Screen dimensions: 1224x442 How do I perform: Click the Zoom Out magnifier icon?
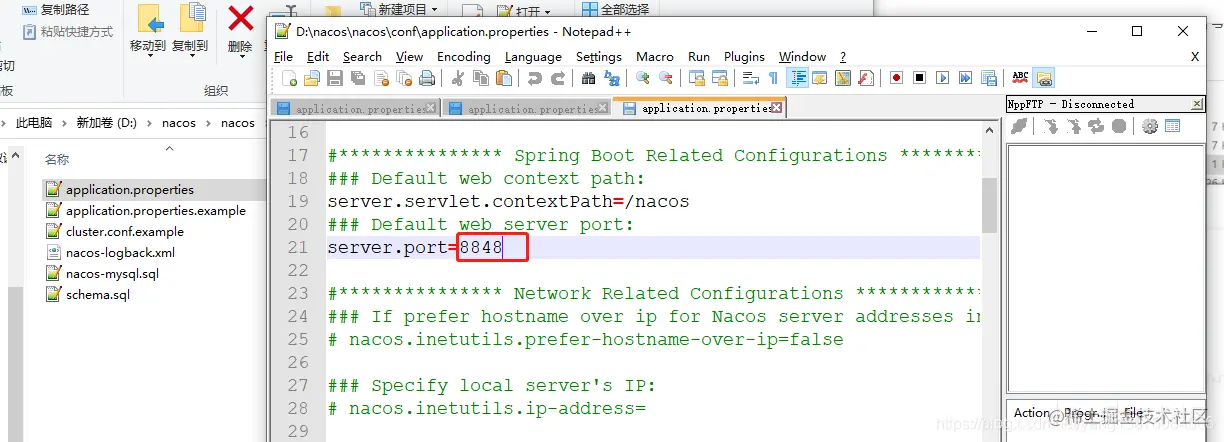665,78
